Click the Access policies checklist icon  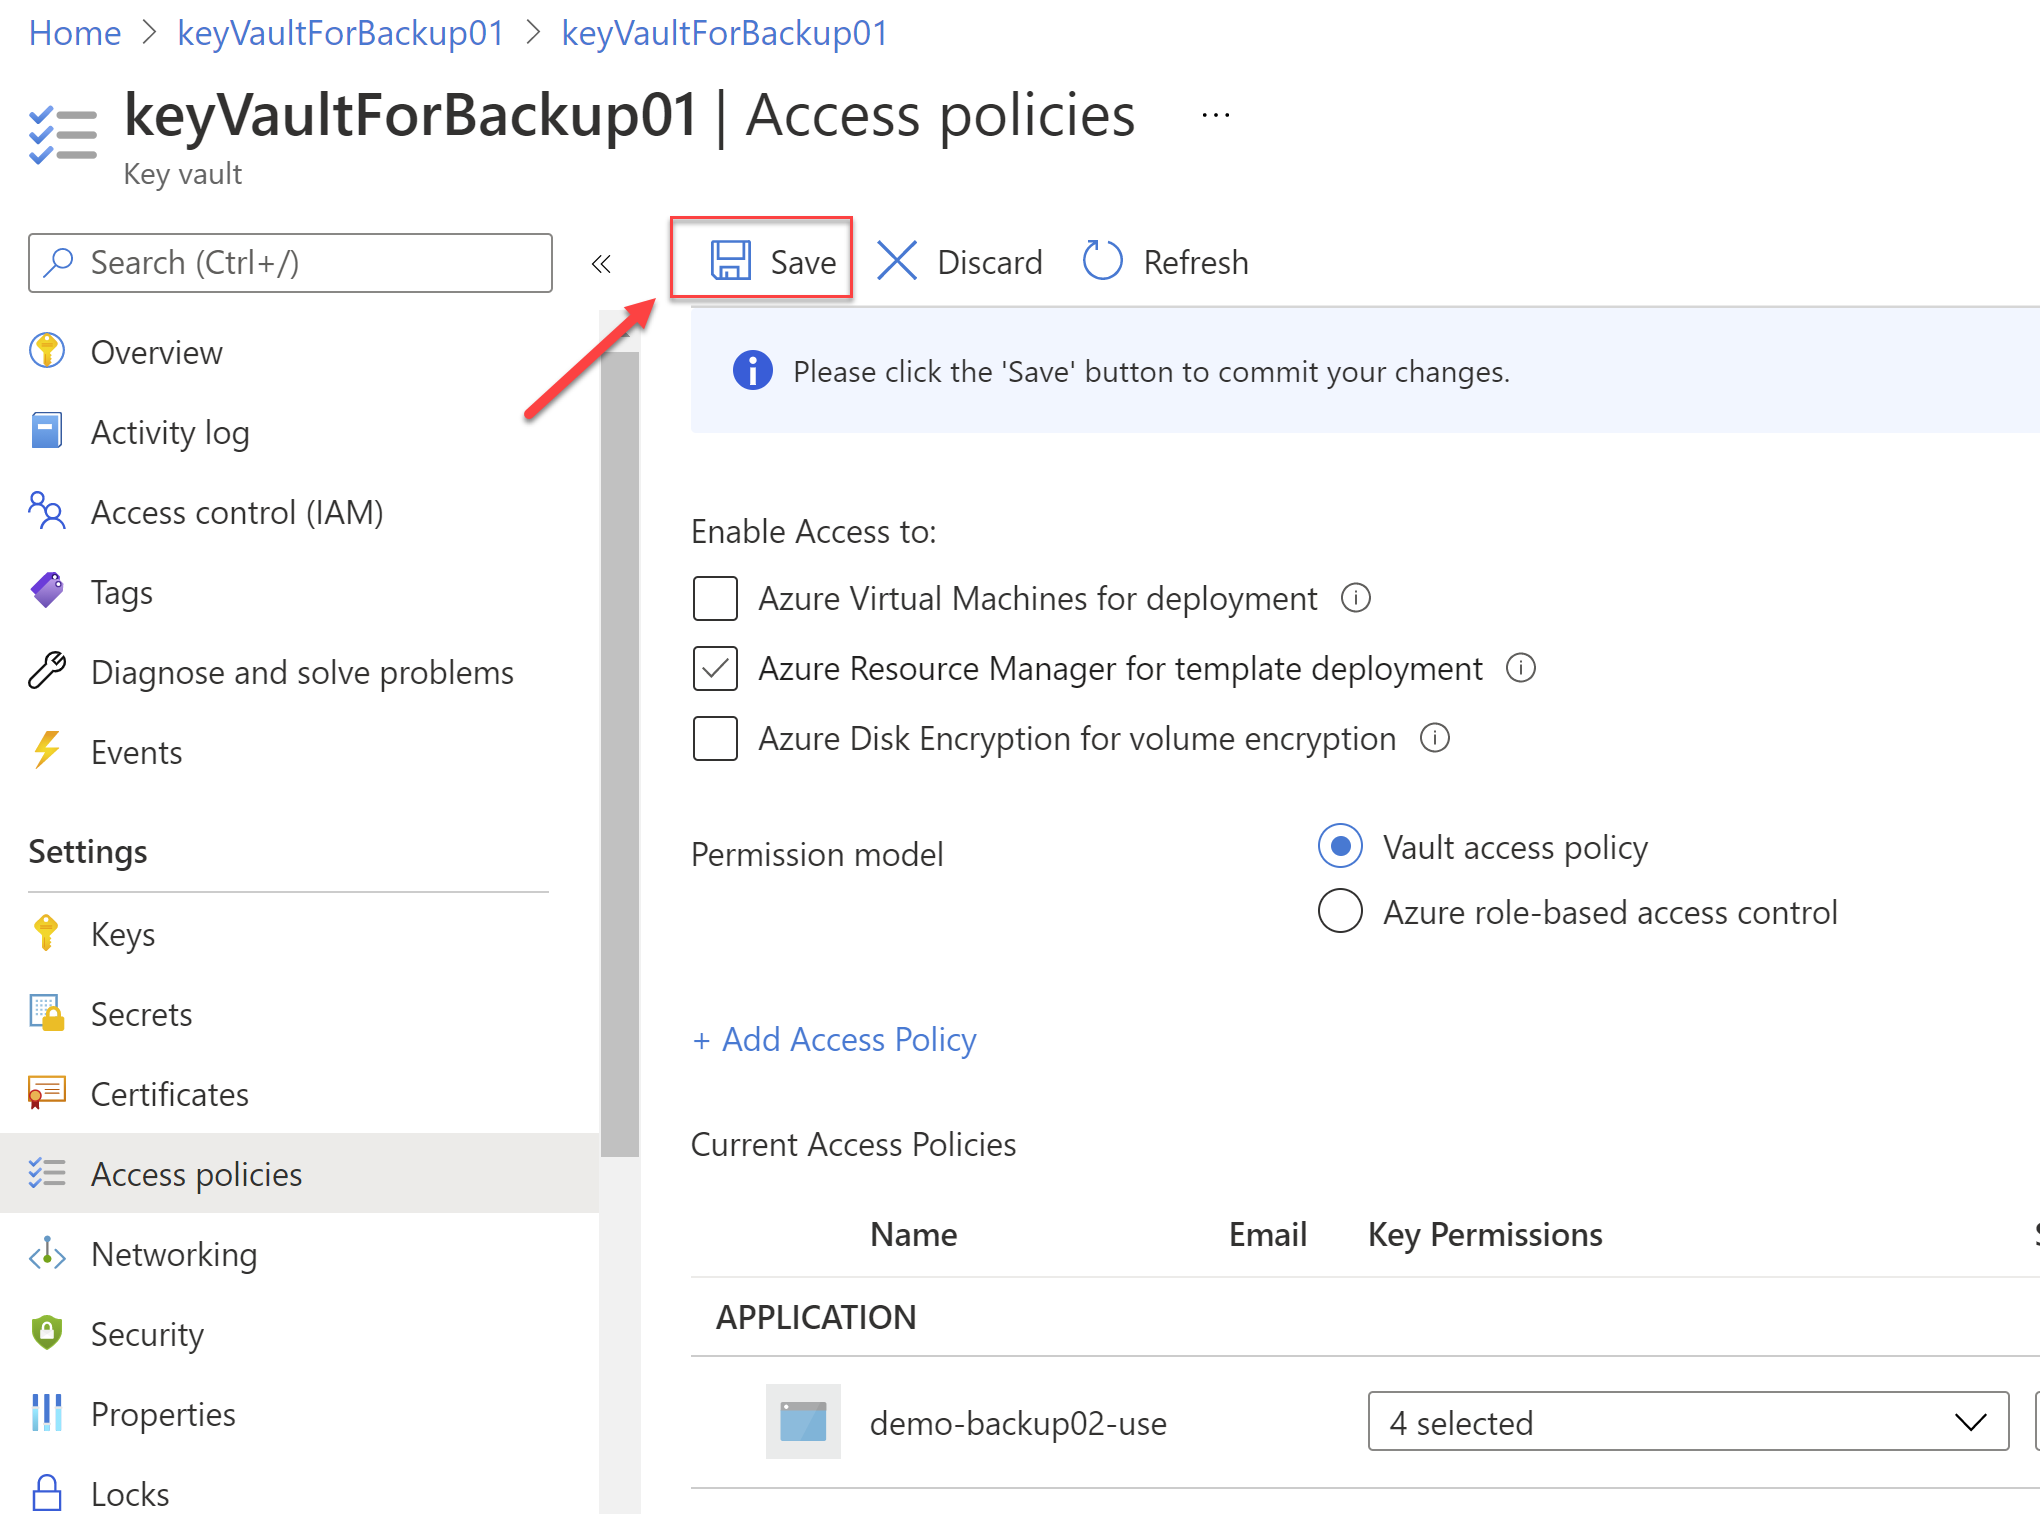(47, 1173)
